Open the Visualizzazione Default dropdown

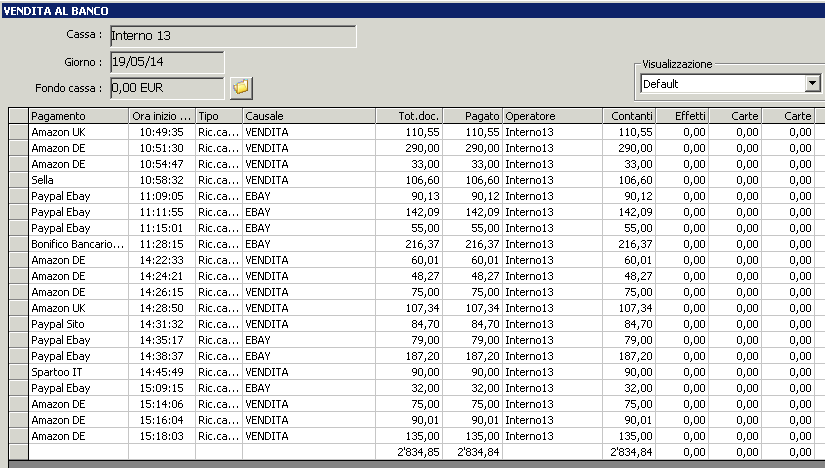click(x=812, y=83)
